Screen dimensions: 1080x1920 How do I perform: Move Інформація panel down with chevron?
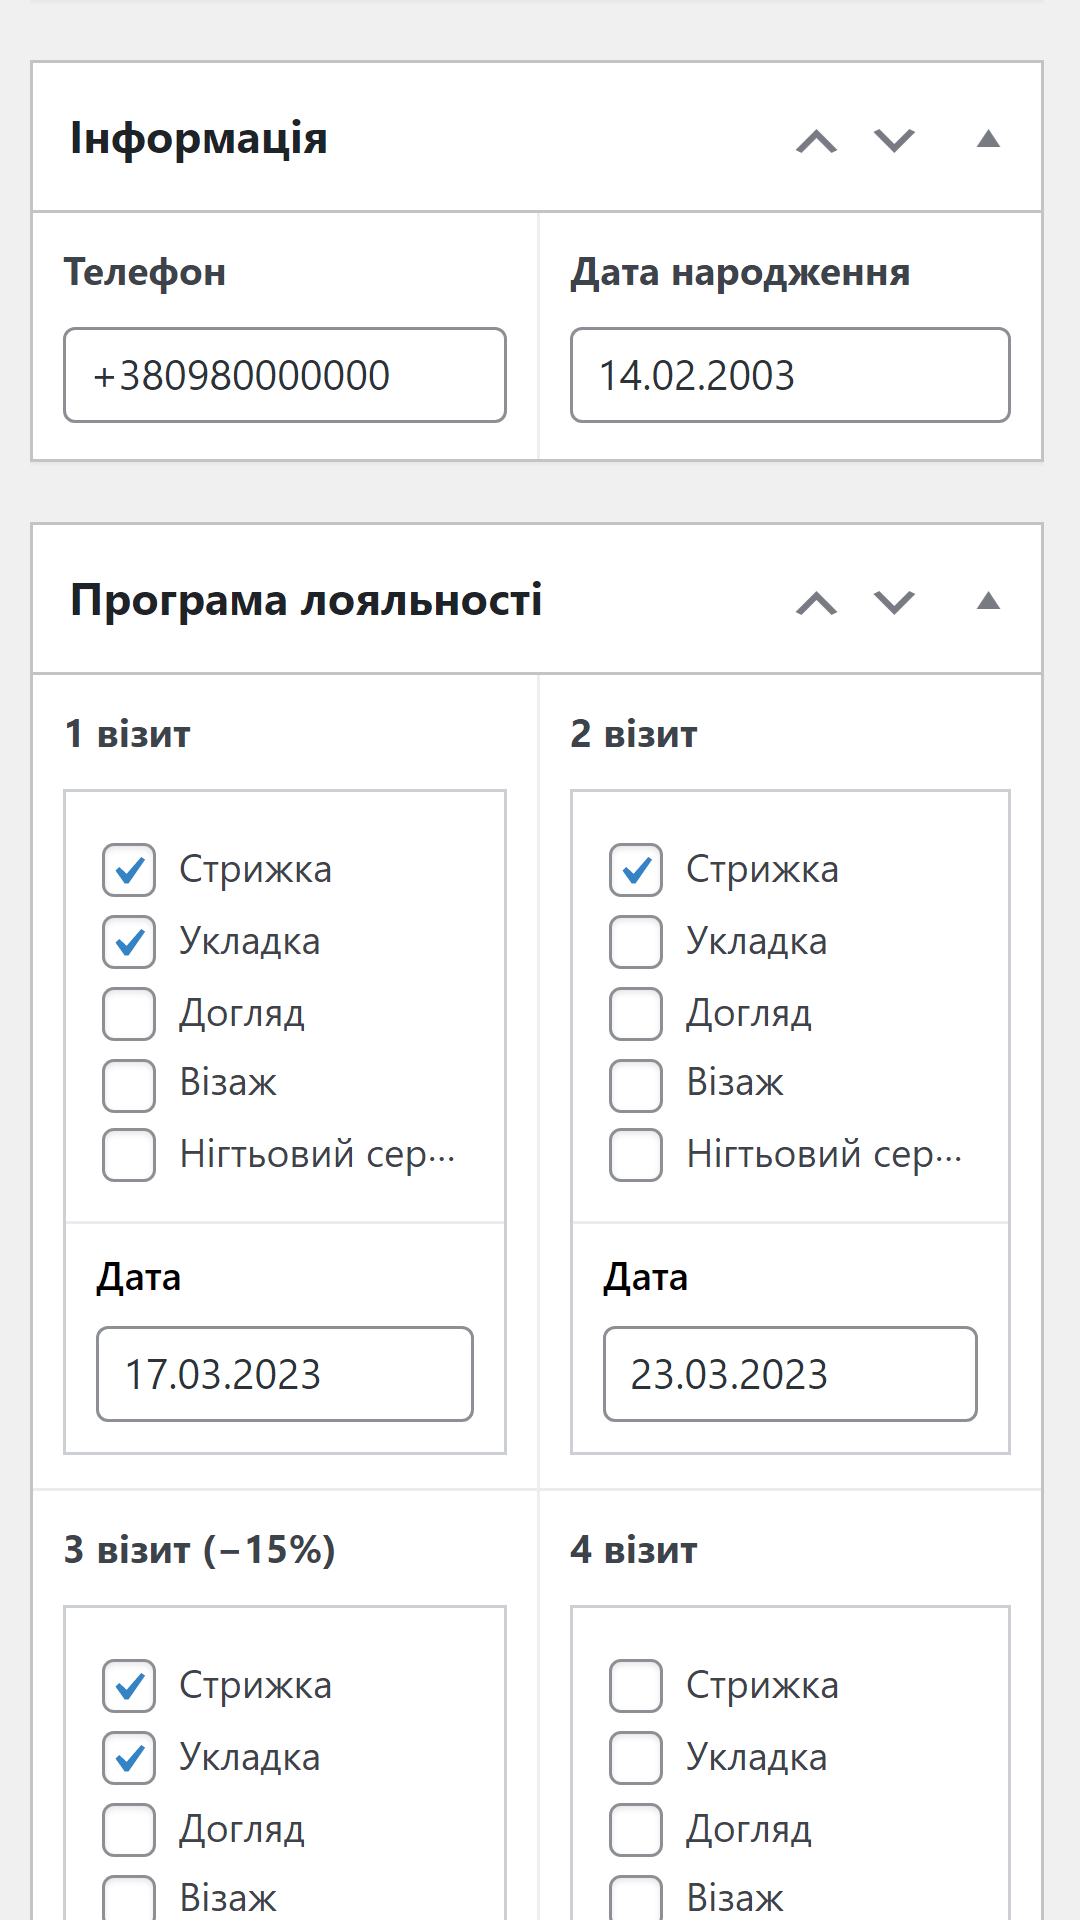pyautogui.click(x=894, y=141)
